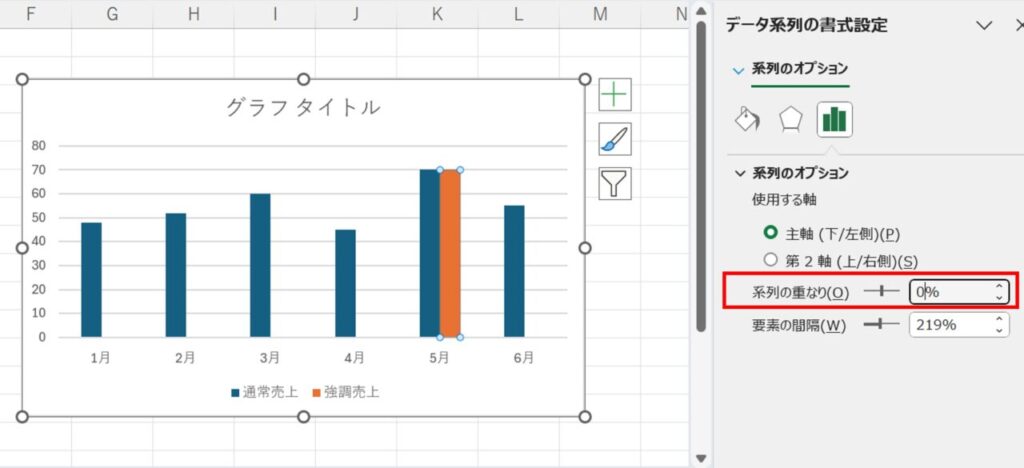The height and width of the screenshot is (468, 1024).
Task: Click the 系列の重なり percentage input field
Action: point(951,292)
